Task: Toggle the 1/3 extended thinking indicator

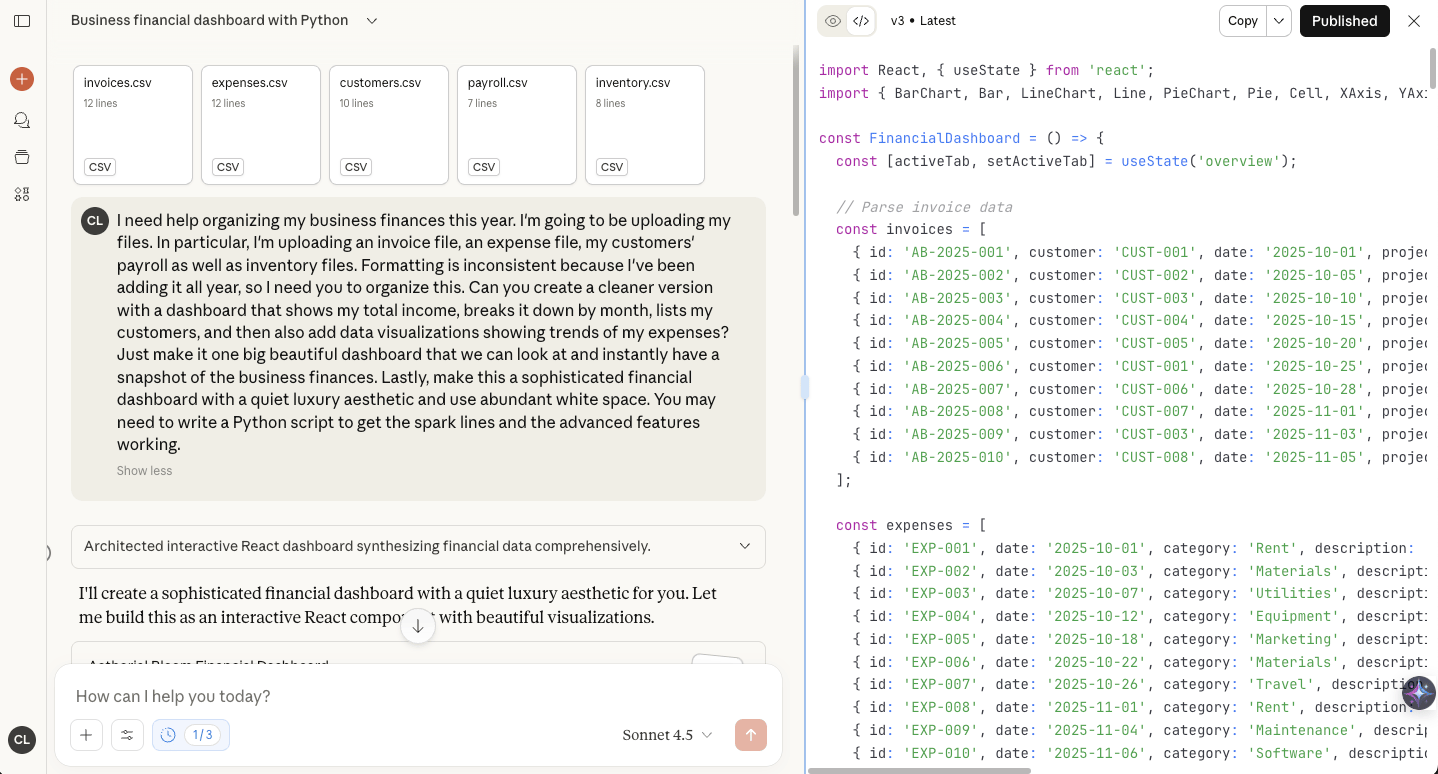Action: pos(190,735)
